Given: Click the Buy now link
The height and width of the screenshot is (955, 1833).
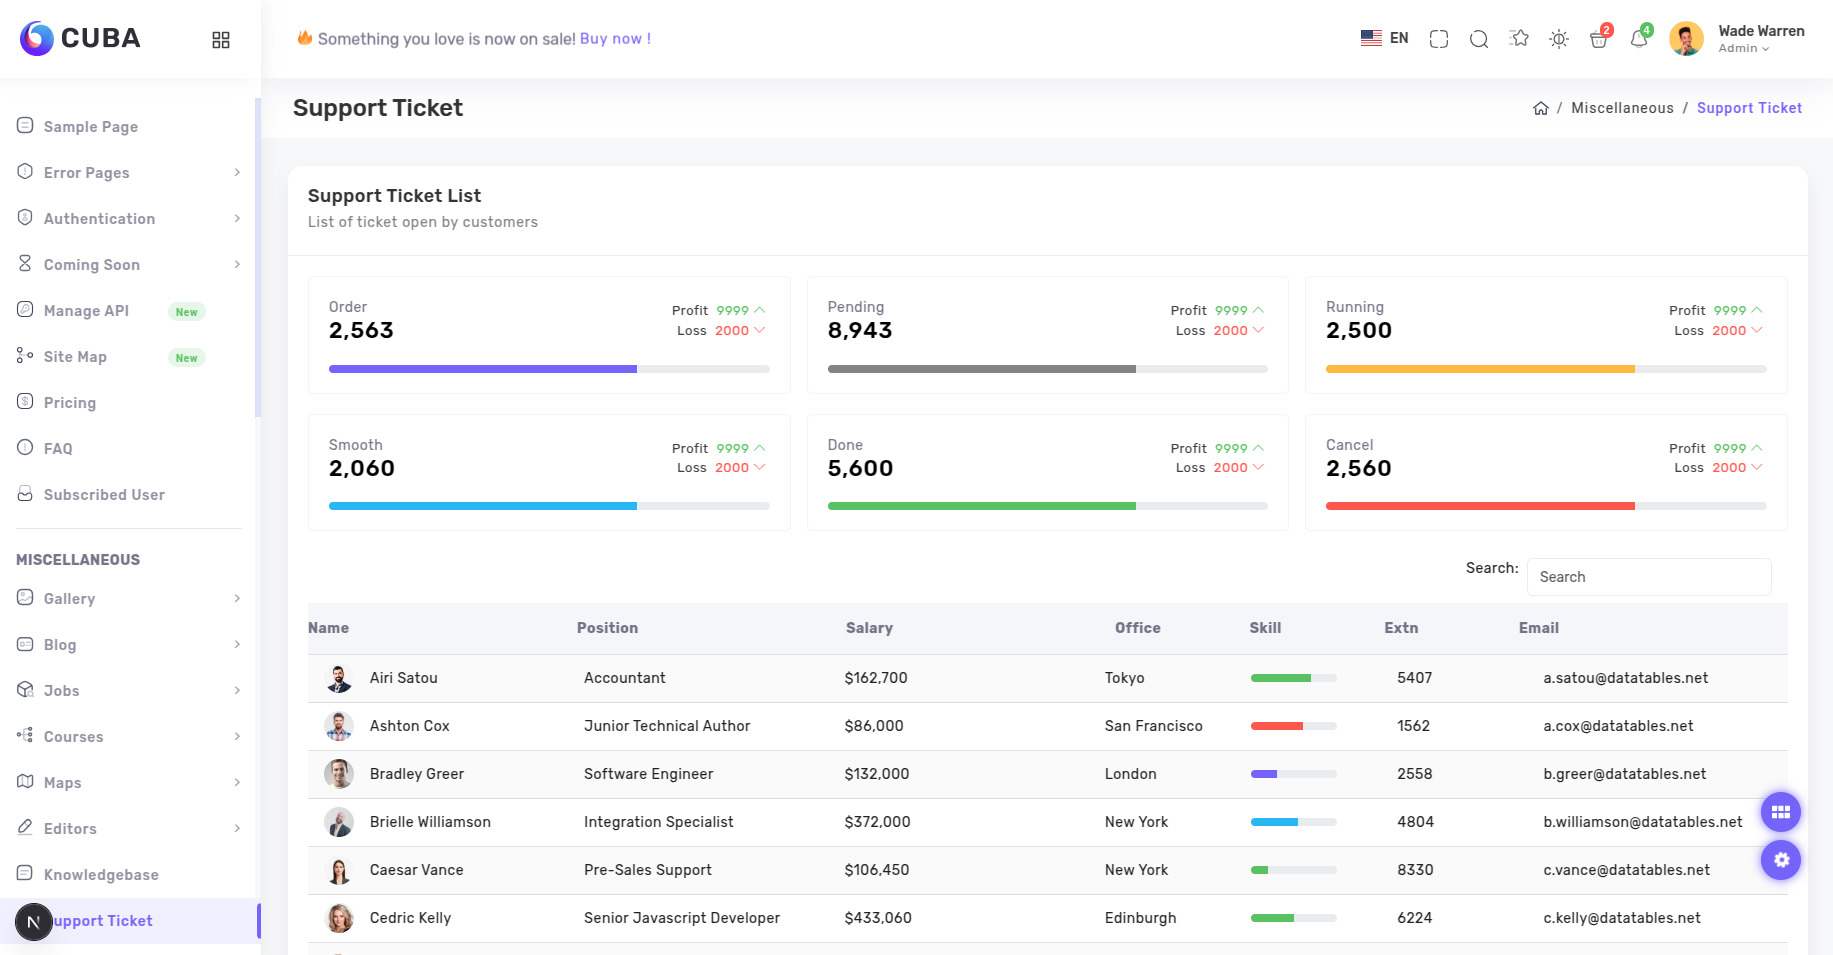Looking at the screenshot, I should pyautogui.click(x=615, y=39).
